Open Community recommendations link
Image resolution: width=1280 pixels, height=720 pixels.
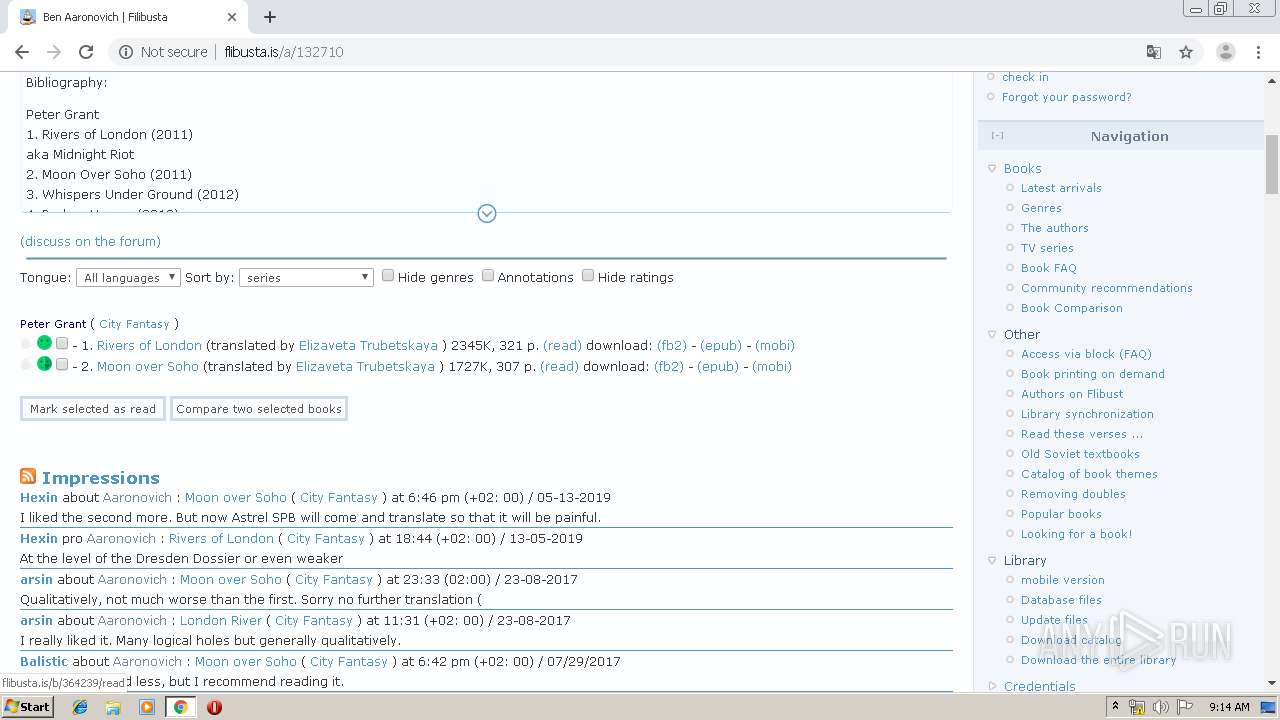tap(1106, 288)
